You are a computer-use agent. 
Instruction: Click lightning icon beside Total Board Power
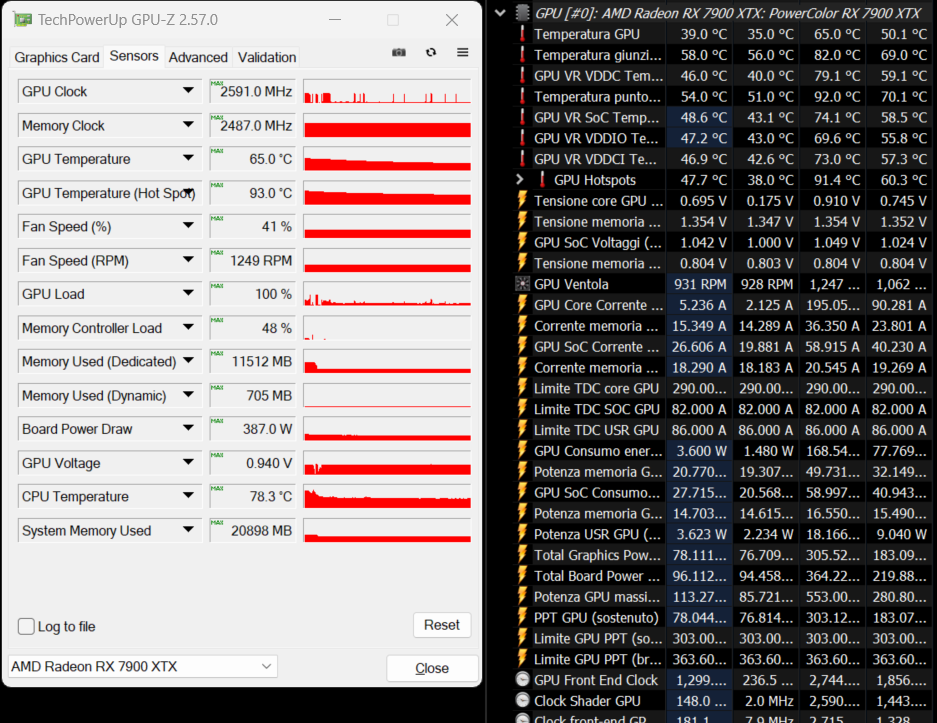pos(522,576)
